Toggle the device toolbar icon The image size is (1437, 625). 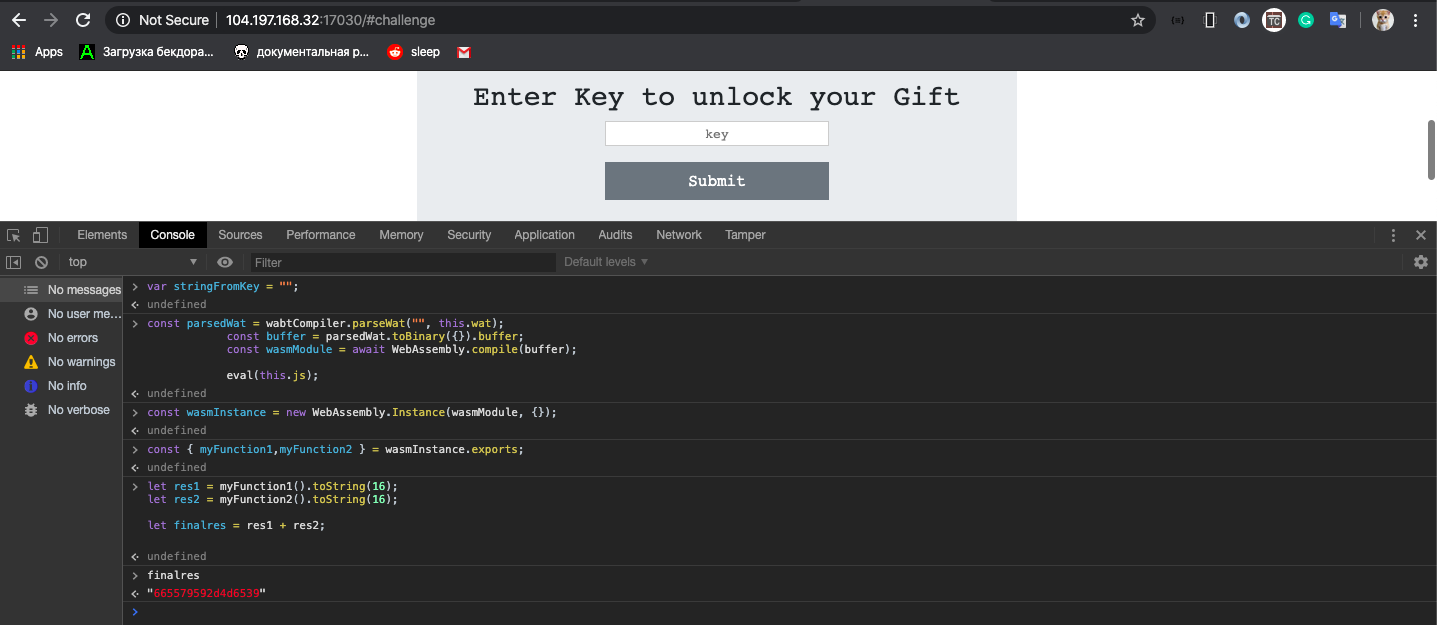click(x=40, y=235)
